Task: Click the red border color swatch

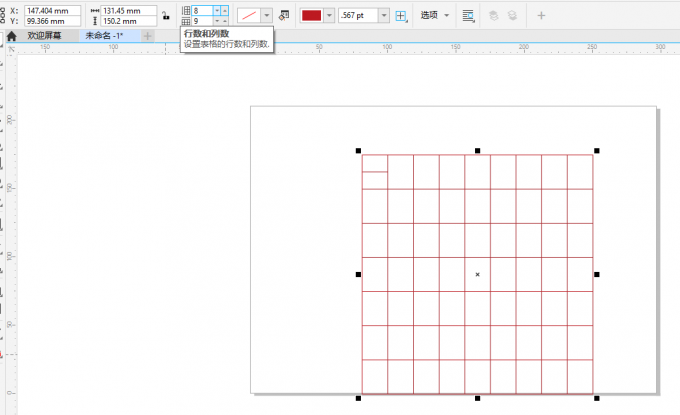Action: pos(311,16)
